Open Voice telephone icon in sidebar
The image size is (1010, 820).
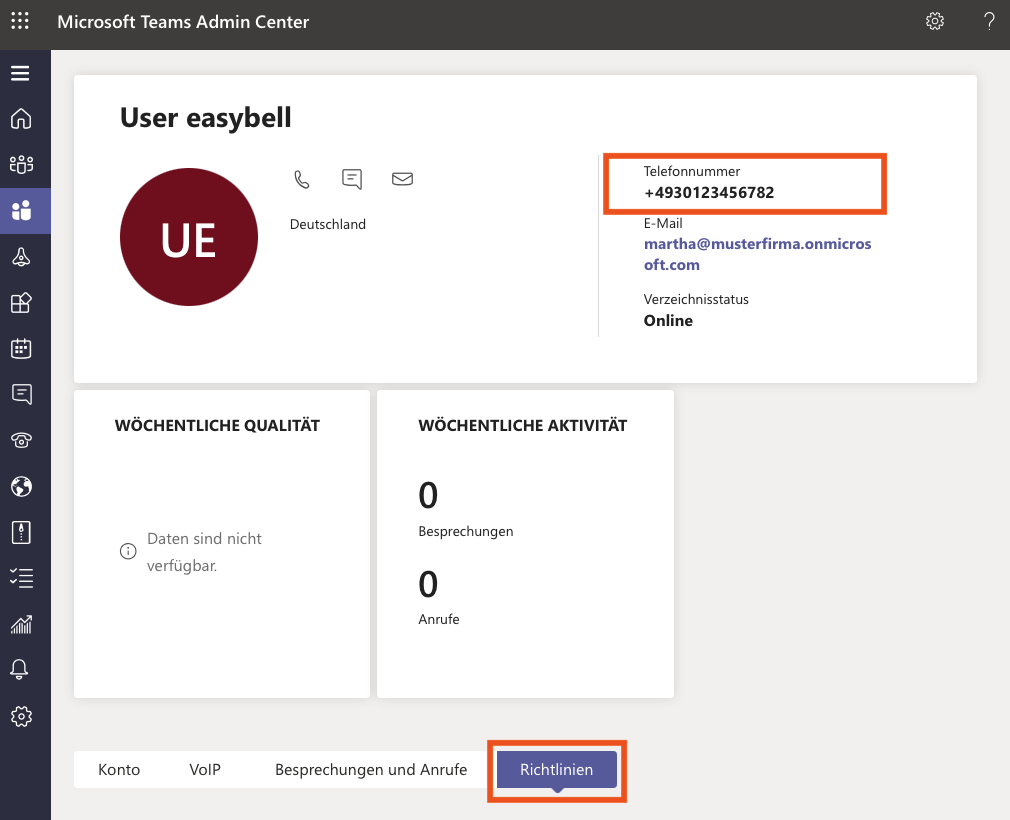point(21,441)
